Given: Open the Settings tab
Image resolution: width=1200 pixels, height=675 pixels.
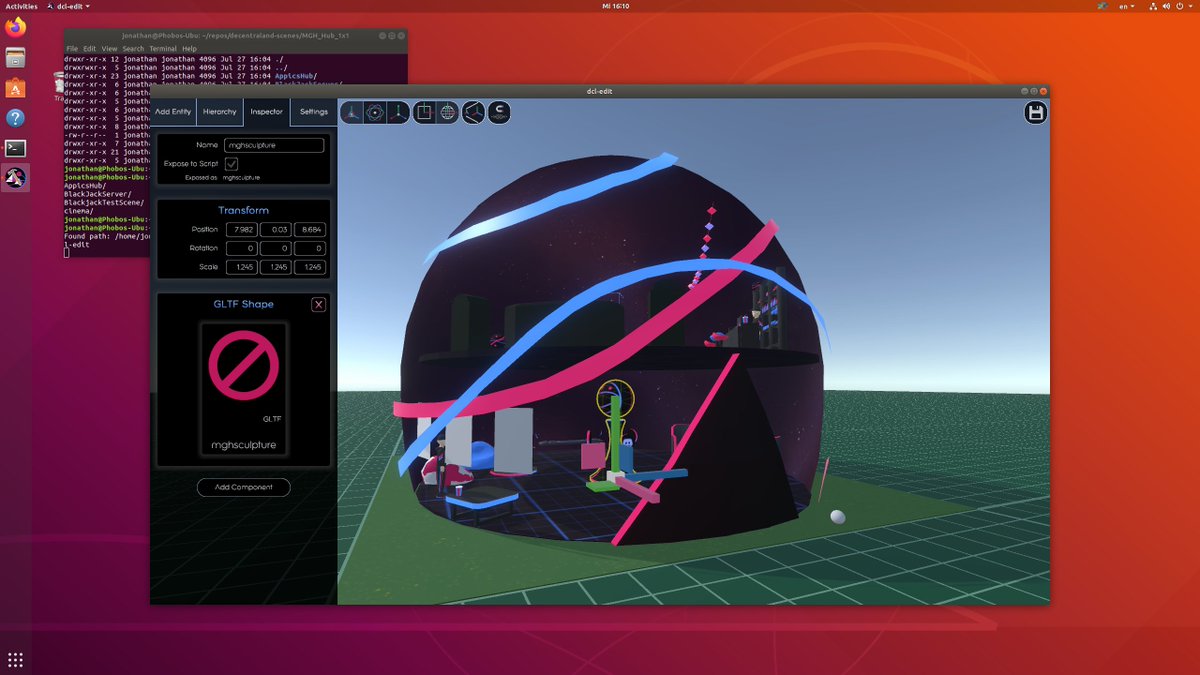Looking at the screenshot, I should tap(314, 112).
